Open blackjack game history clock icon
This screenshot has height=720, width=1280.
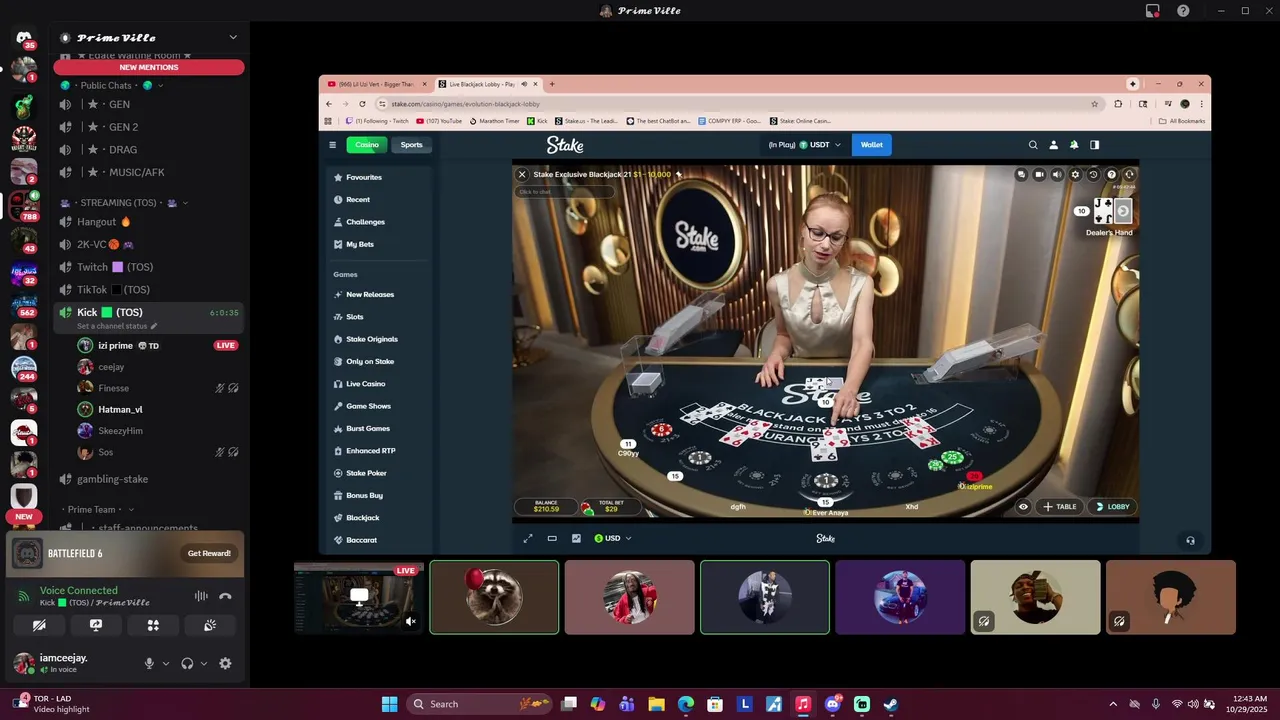coord(1093,174)
